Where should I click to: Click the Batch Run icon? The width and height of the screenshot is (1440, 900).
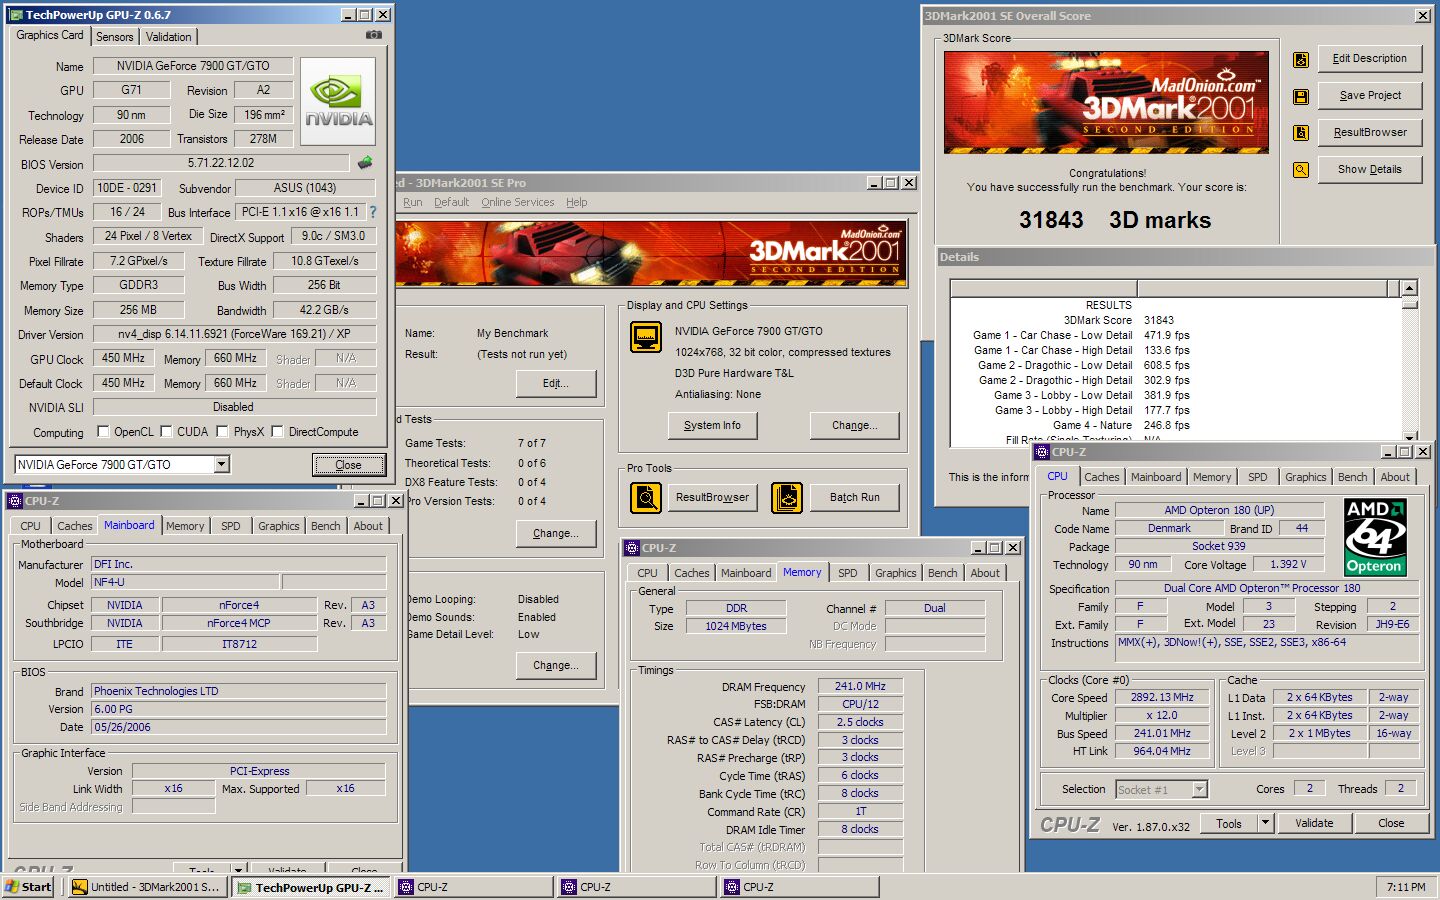[x=787, y=497]
